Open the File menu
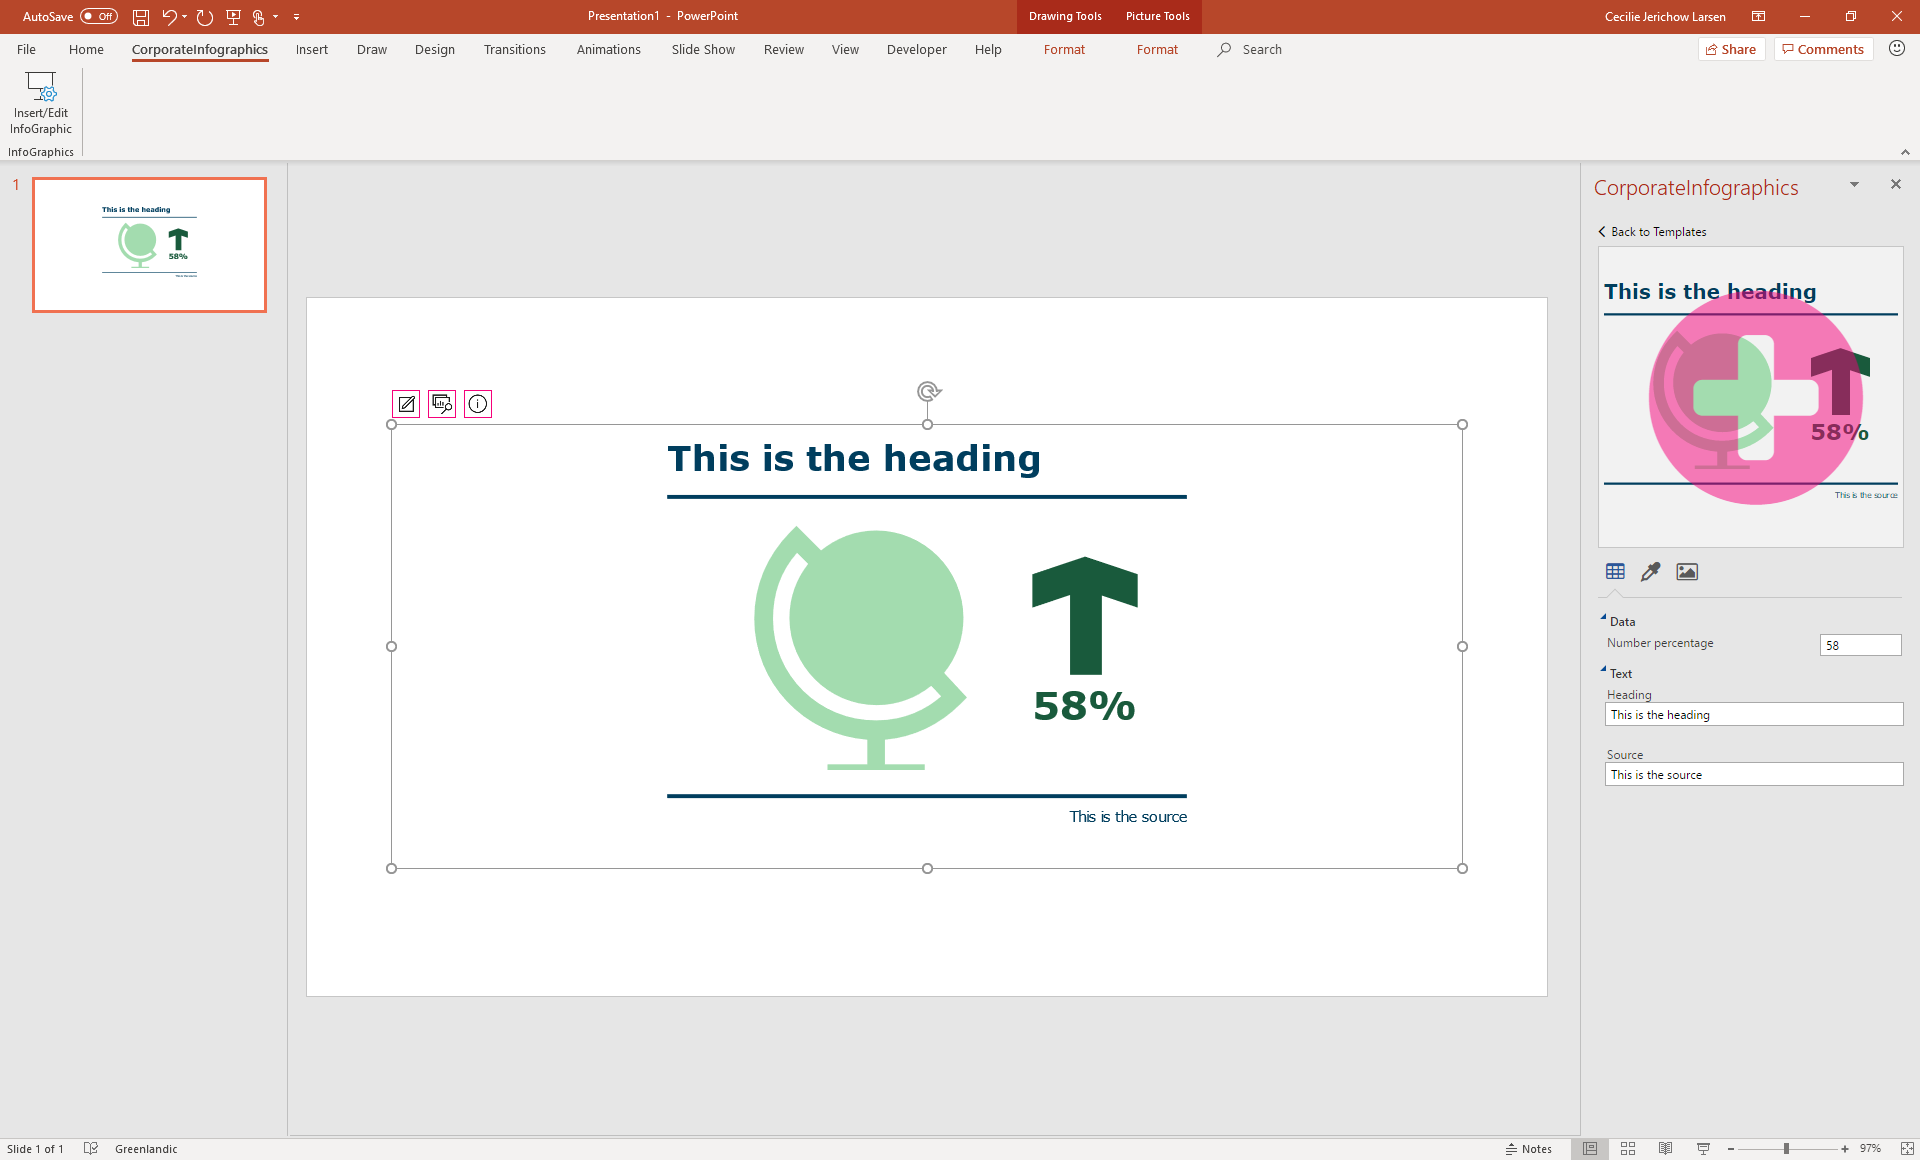 pos(26,49)
